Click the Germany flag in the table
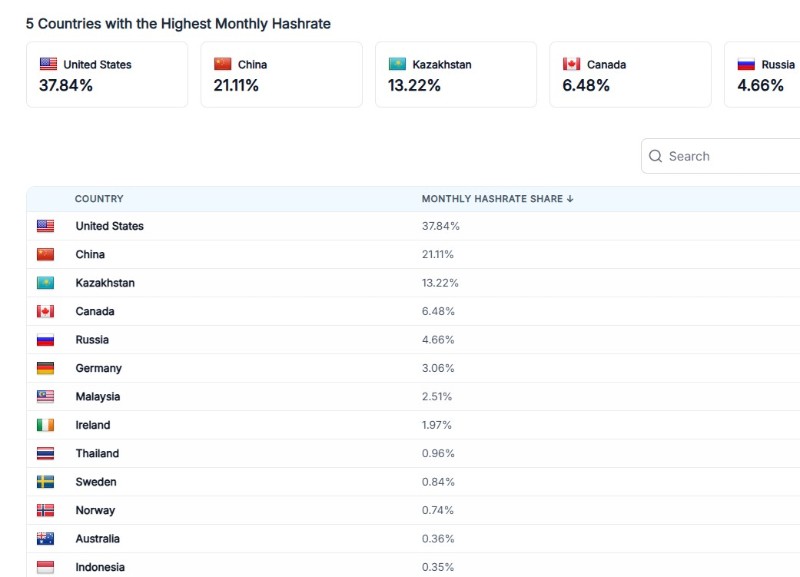Viewport: 800px width, 577px height. point(45,368)
